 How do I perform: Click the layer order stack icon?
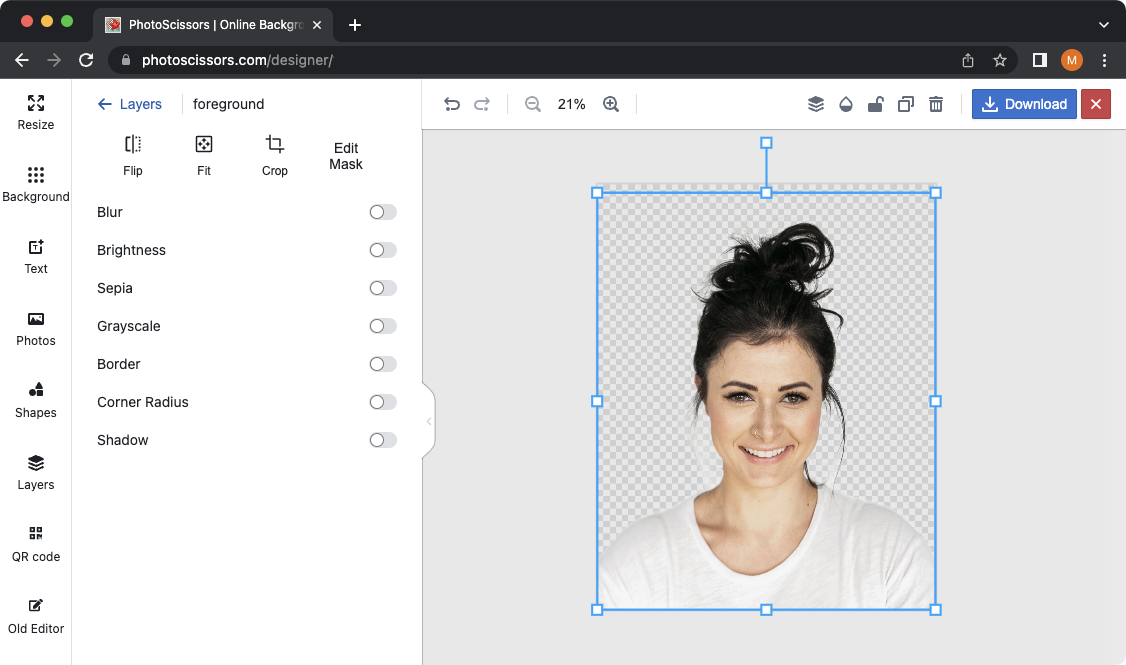[815, 103]
